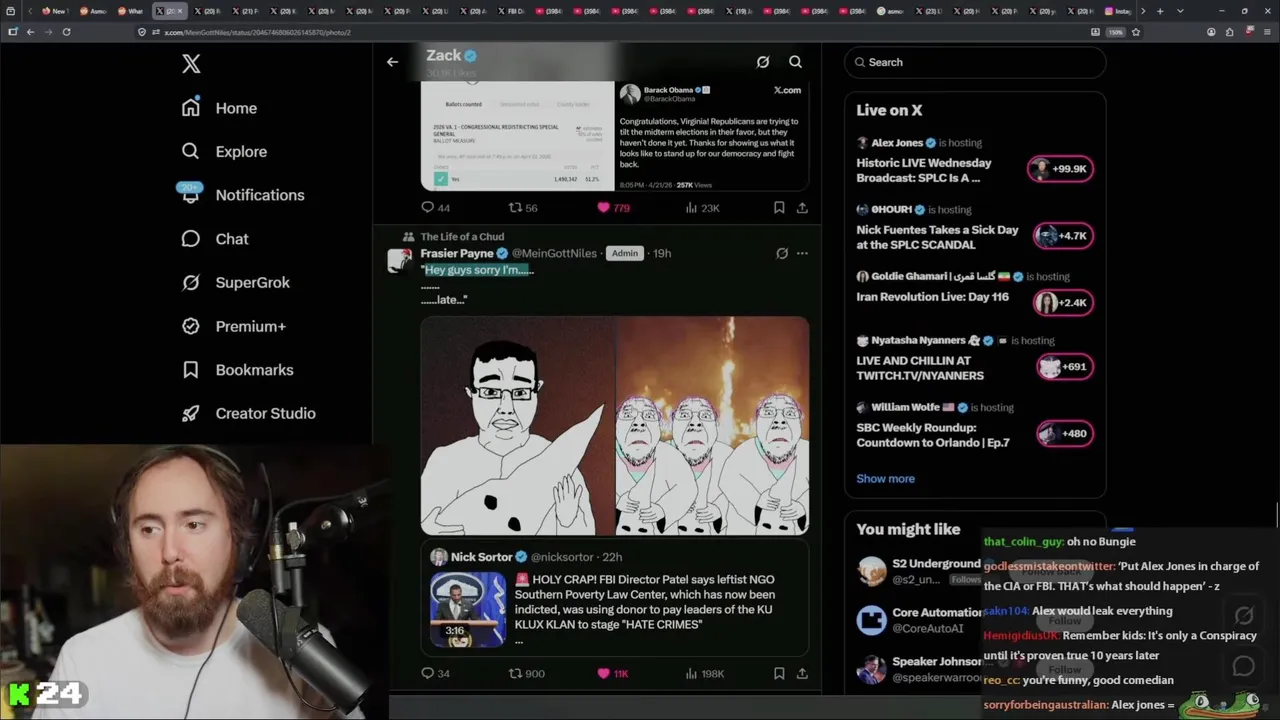Unlike the post with 779 likes
This screenshot has height=720, width=1280.
click(x=613, y=208)
